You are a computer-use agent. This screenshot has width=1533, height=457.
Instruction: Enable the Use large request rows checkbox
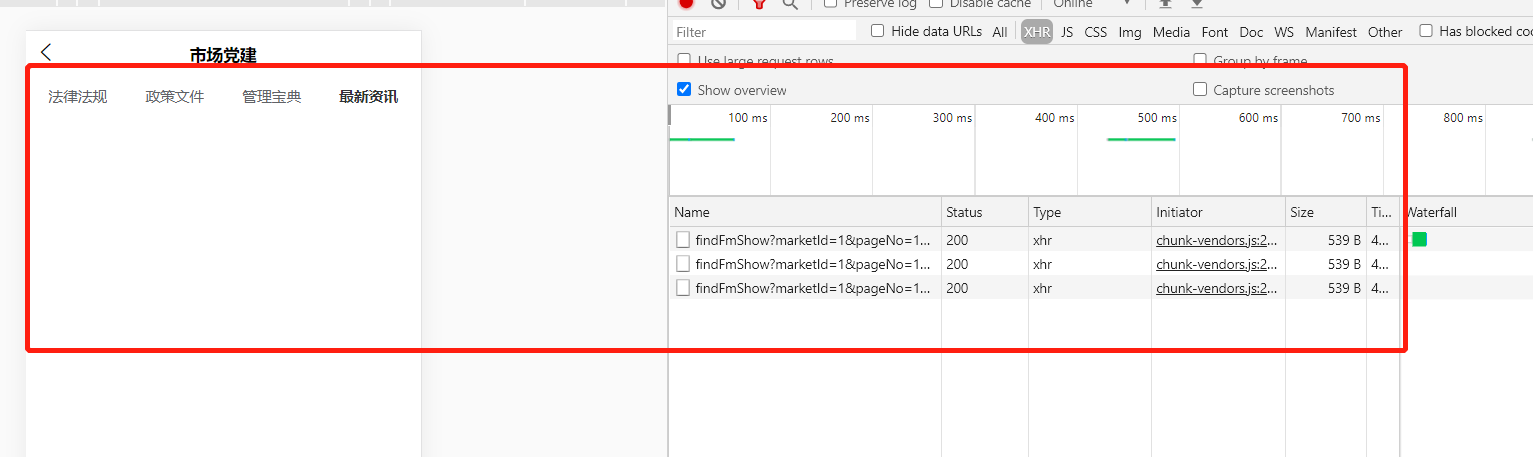tap(684, 60)
